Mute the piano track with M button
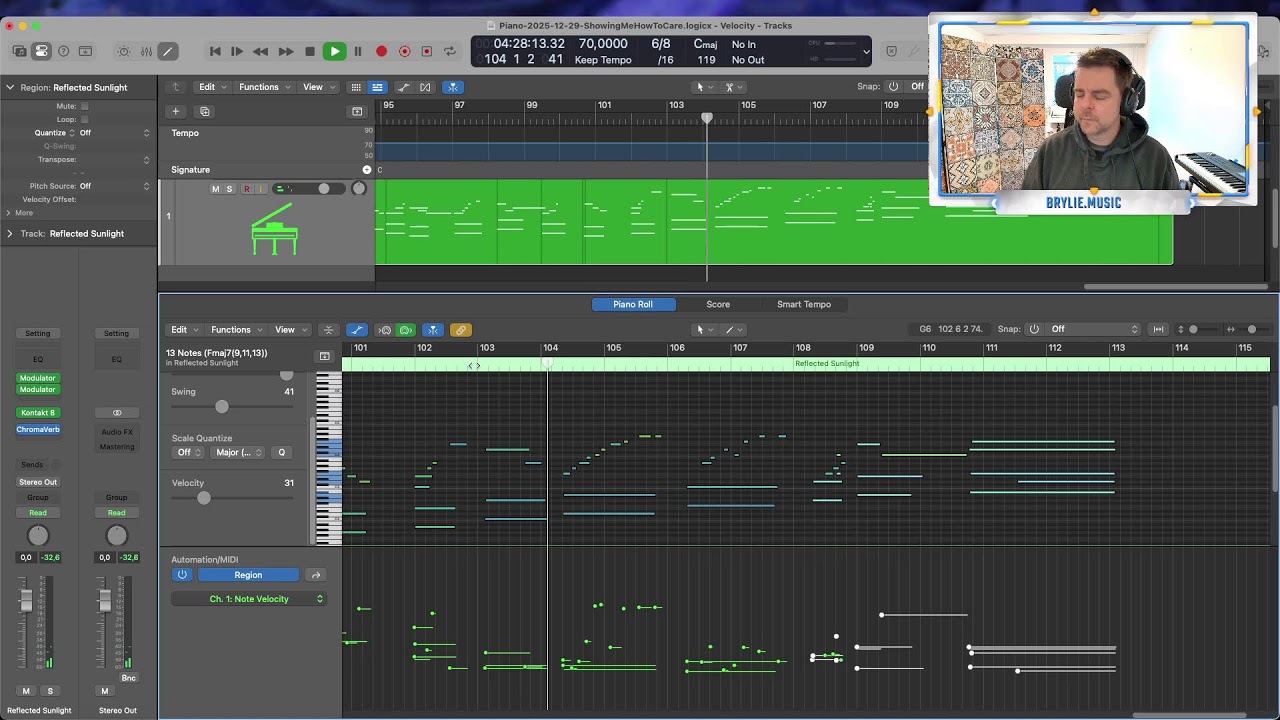Image resolution: width=1280 pixels, height=720 pixels. [215, 189]
